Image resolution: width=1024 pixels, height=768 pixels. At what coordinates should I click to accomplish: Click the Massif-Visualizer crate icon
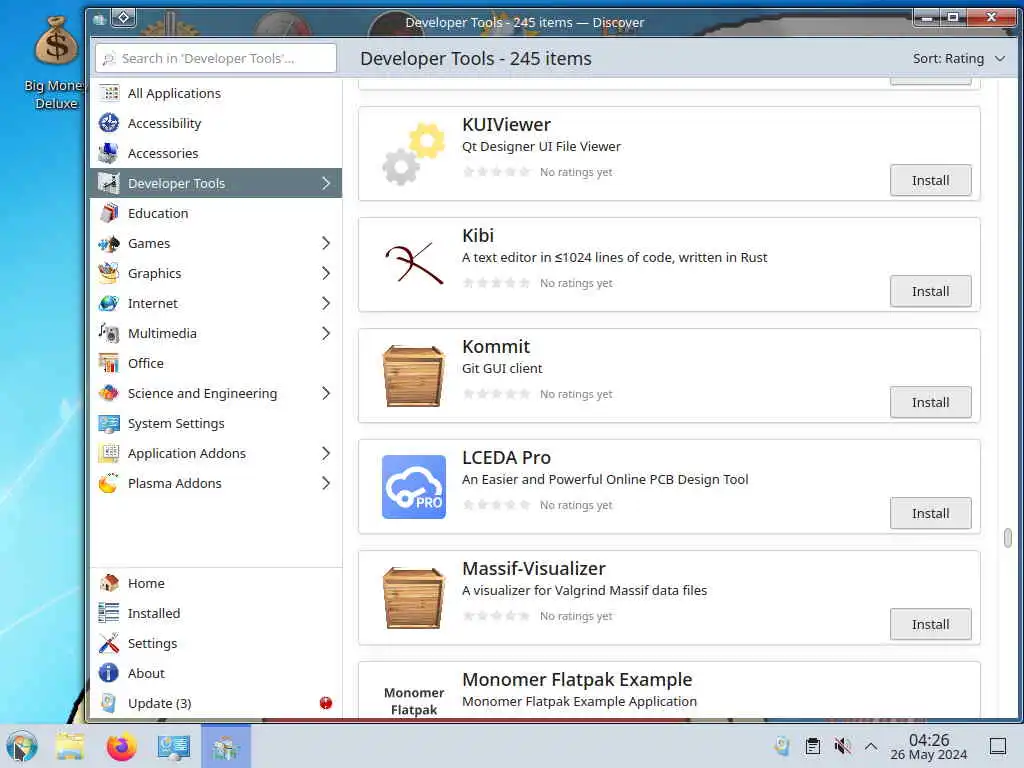click(413, 598)
